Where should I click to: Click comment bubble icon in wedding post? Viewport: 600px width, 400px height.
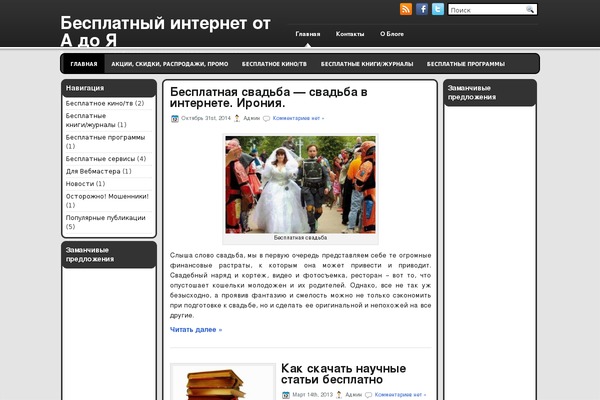(x=267, y=119)
